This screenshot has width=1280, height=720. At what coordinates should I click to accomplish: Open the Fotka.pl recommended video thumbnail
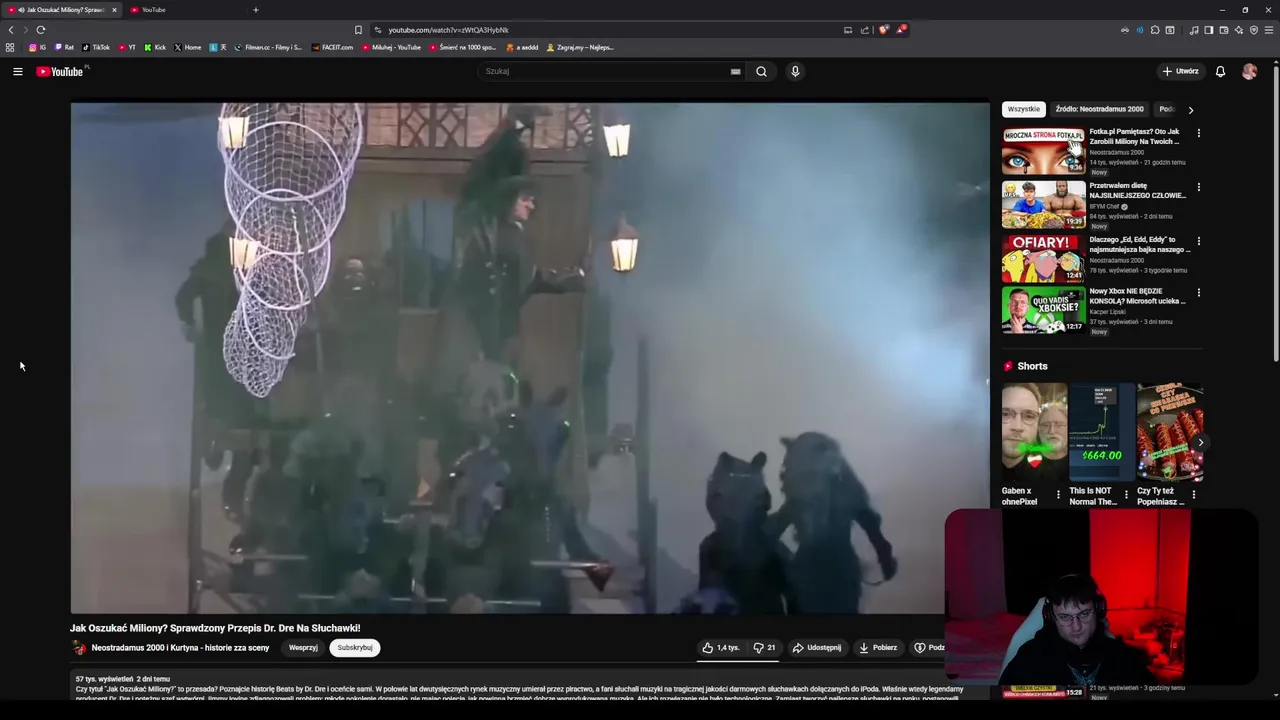point(1043,150)
